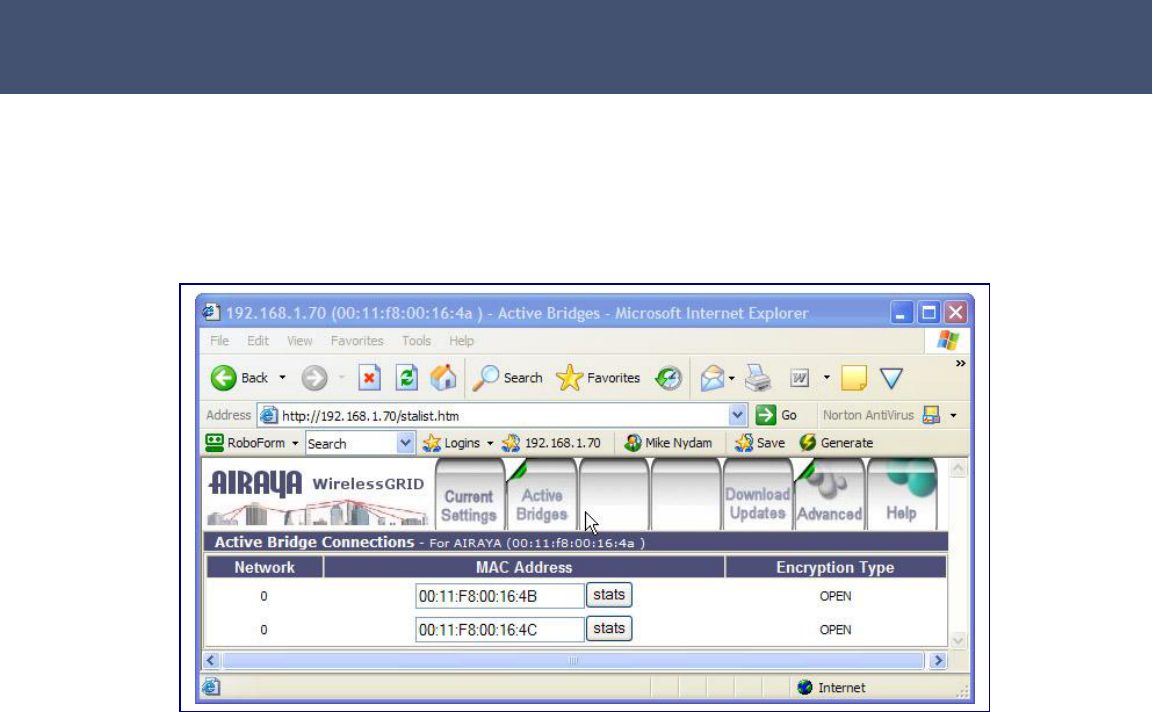The width and height of the screenshot is (1153, 712).
Task: Click the MAC field 00:11:F8:00:16:4B
Action: (x=500, y=596)
